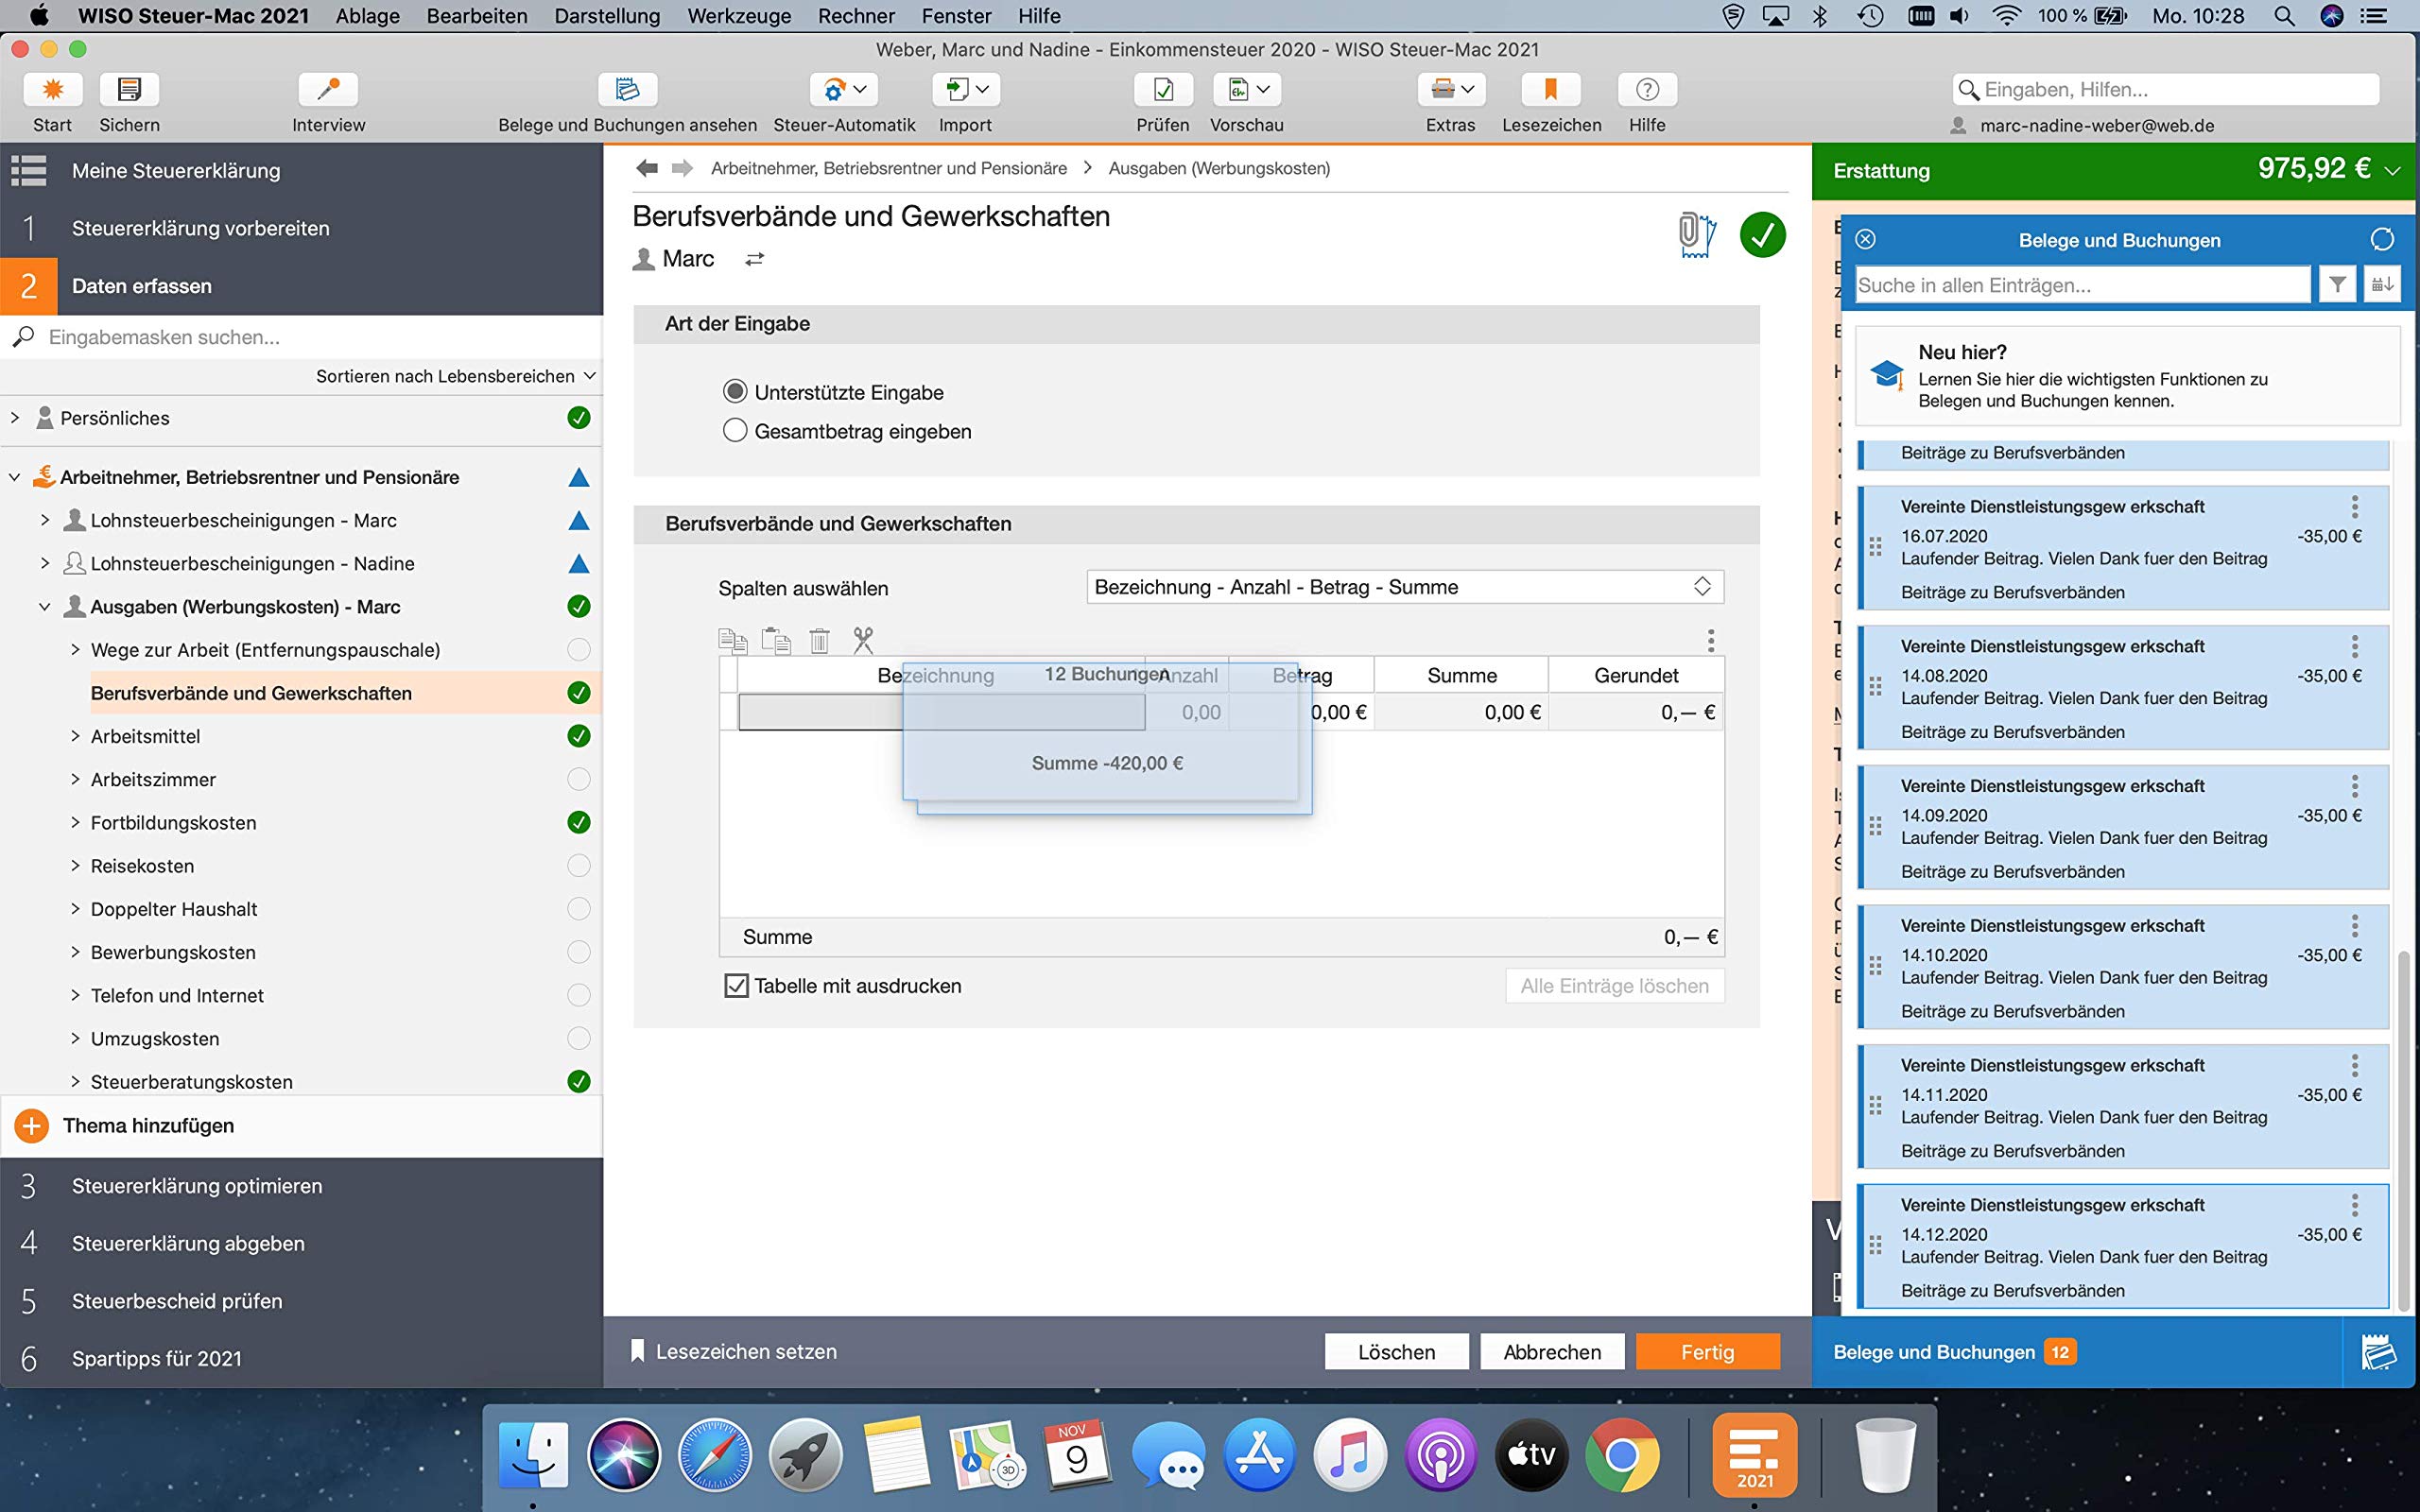Screen dimensions: 2420x1512
Task: Run the Prüfen check icon
Action: pos(1163,90)
